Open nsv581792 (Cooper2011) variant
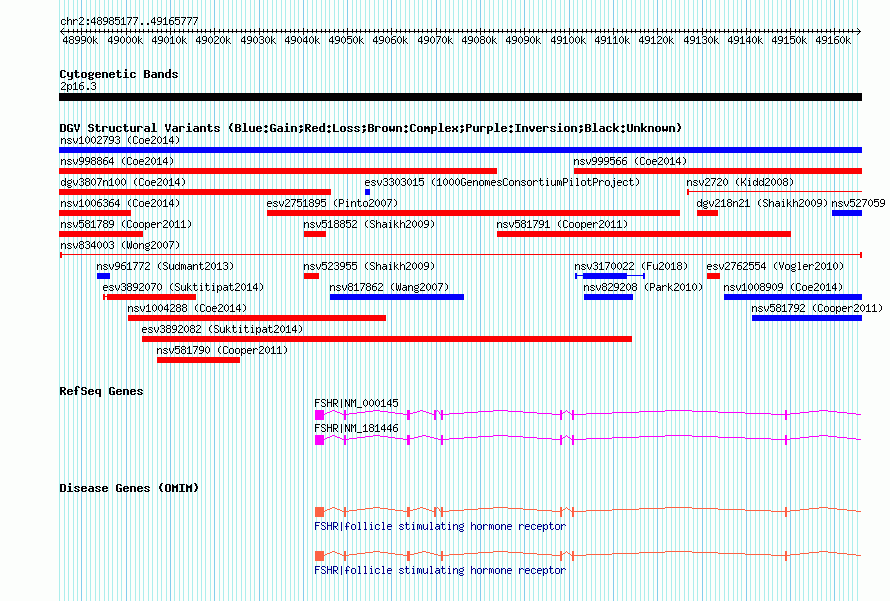Screen dimensions: 890x601 pyautogui.click(x=807, y=318)
